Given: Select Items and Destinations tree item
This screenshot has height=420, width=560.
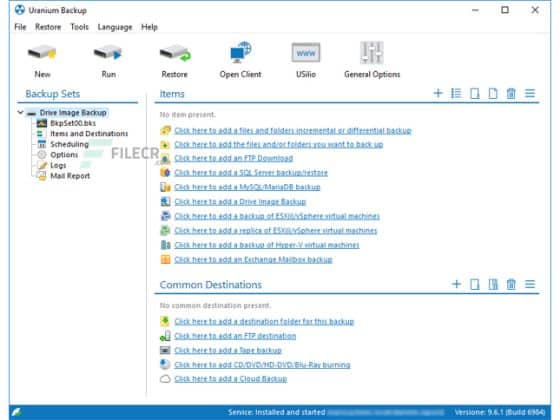Looking at the screenshot, I should coord(89,134).
